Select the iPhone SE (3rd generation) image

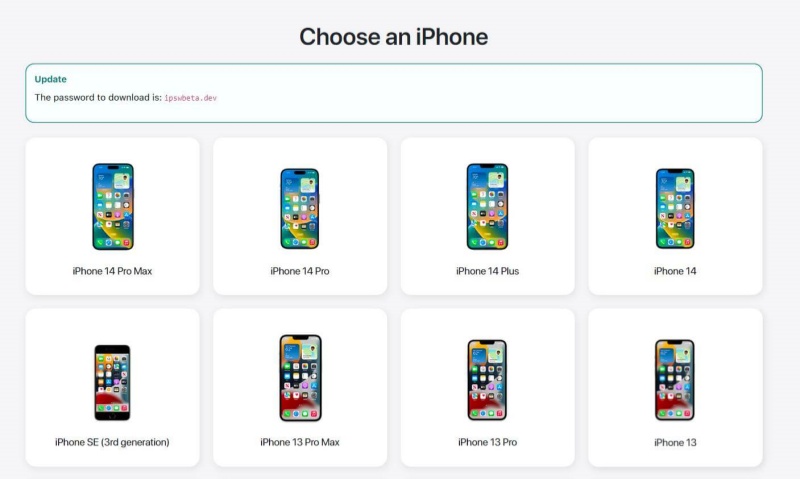tap(112, 383)
